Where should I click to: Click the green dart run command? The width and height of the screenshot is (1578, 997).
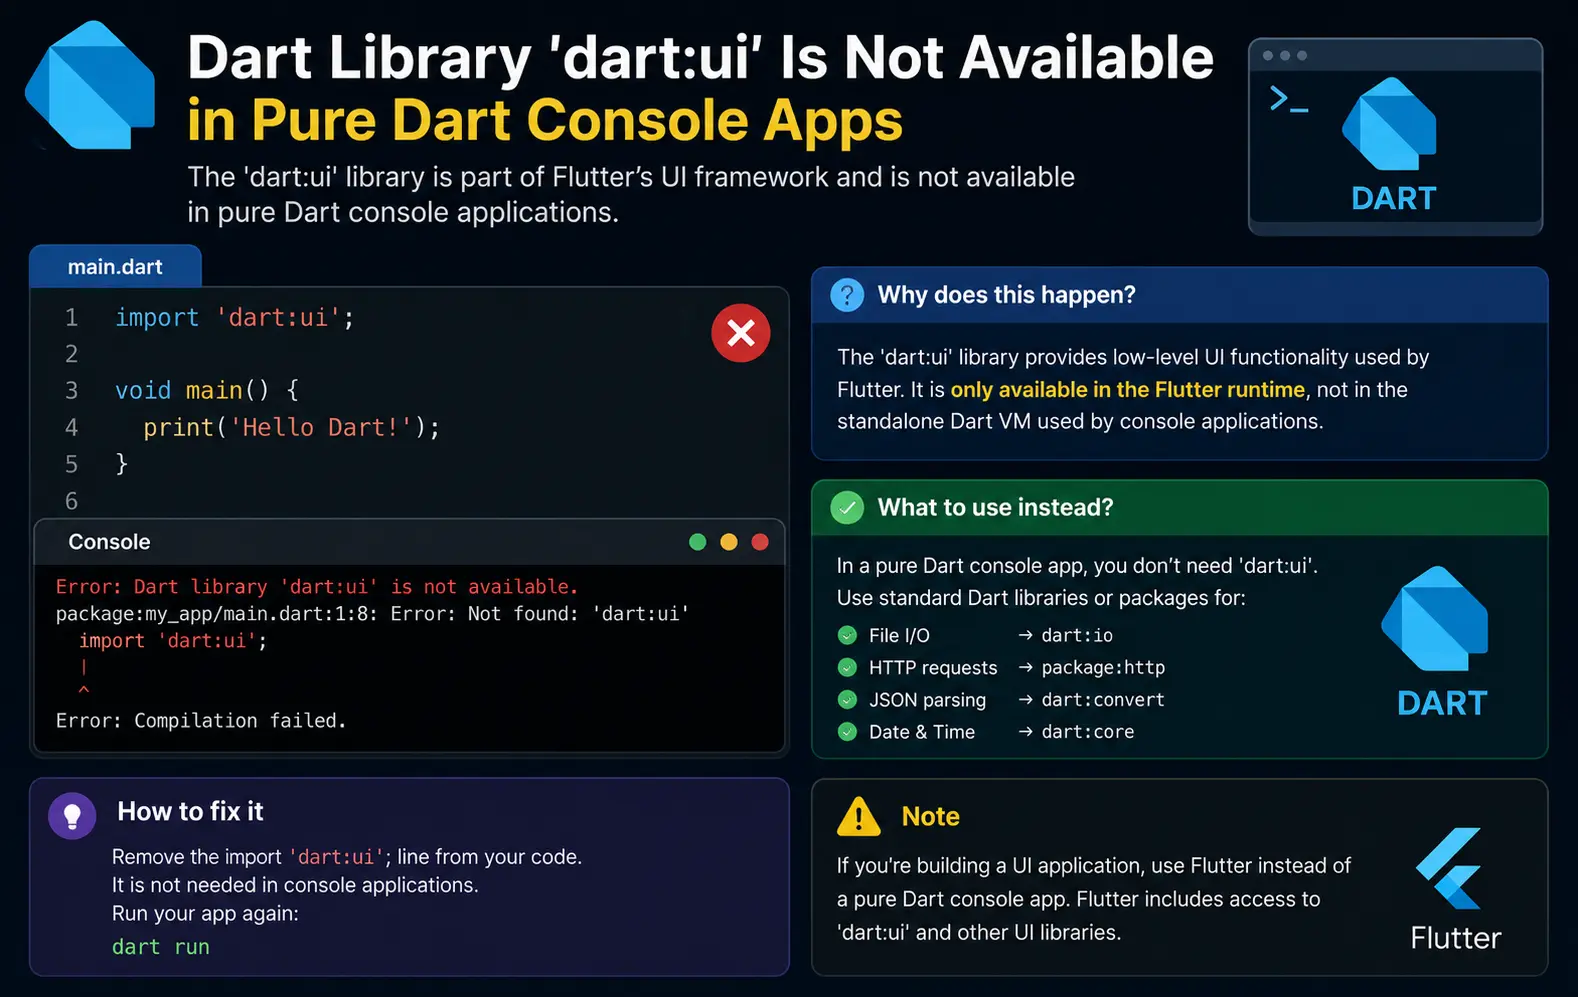tap(161, 947)
